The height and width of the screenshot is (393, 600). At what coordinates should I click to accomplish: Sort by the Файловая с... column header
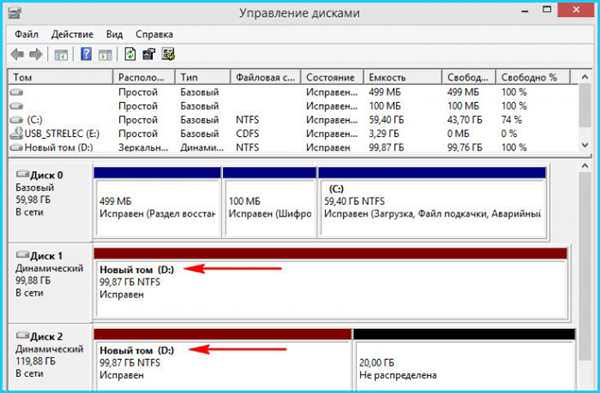pyautogui.click(x=266, y=77)
